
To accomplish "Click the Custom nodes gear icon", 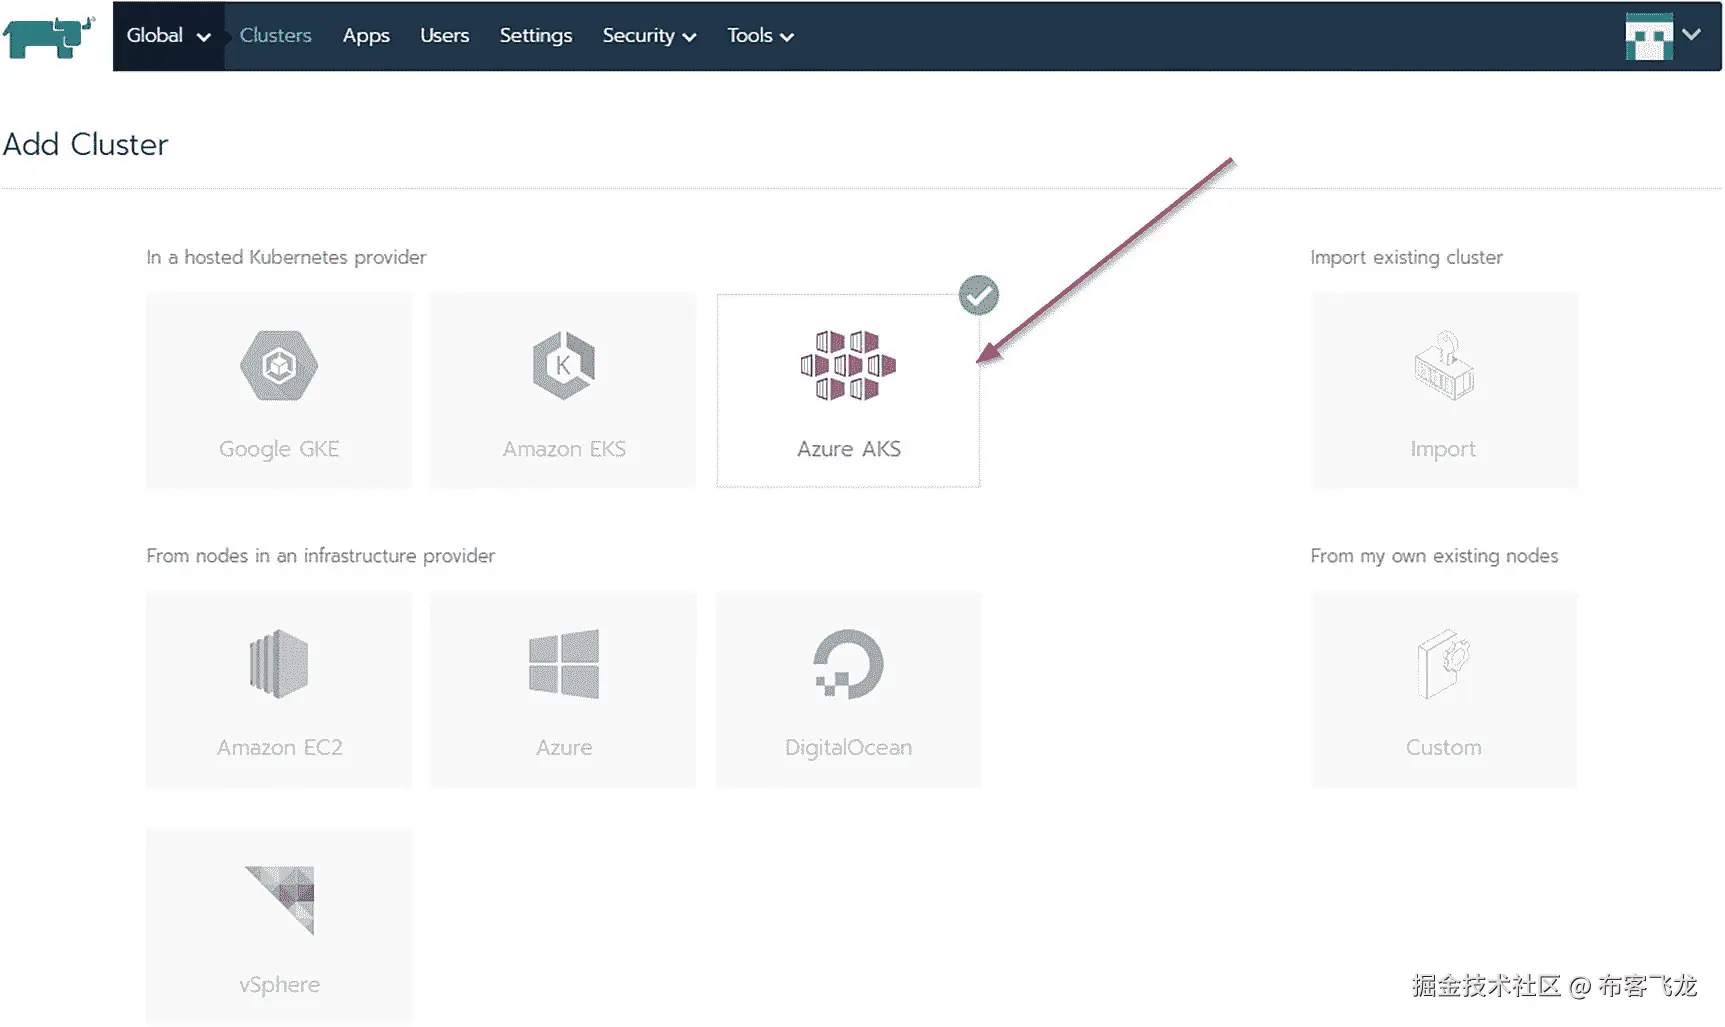I will tap(1443, 664).
